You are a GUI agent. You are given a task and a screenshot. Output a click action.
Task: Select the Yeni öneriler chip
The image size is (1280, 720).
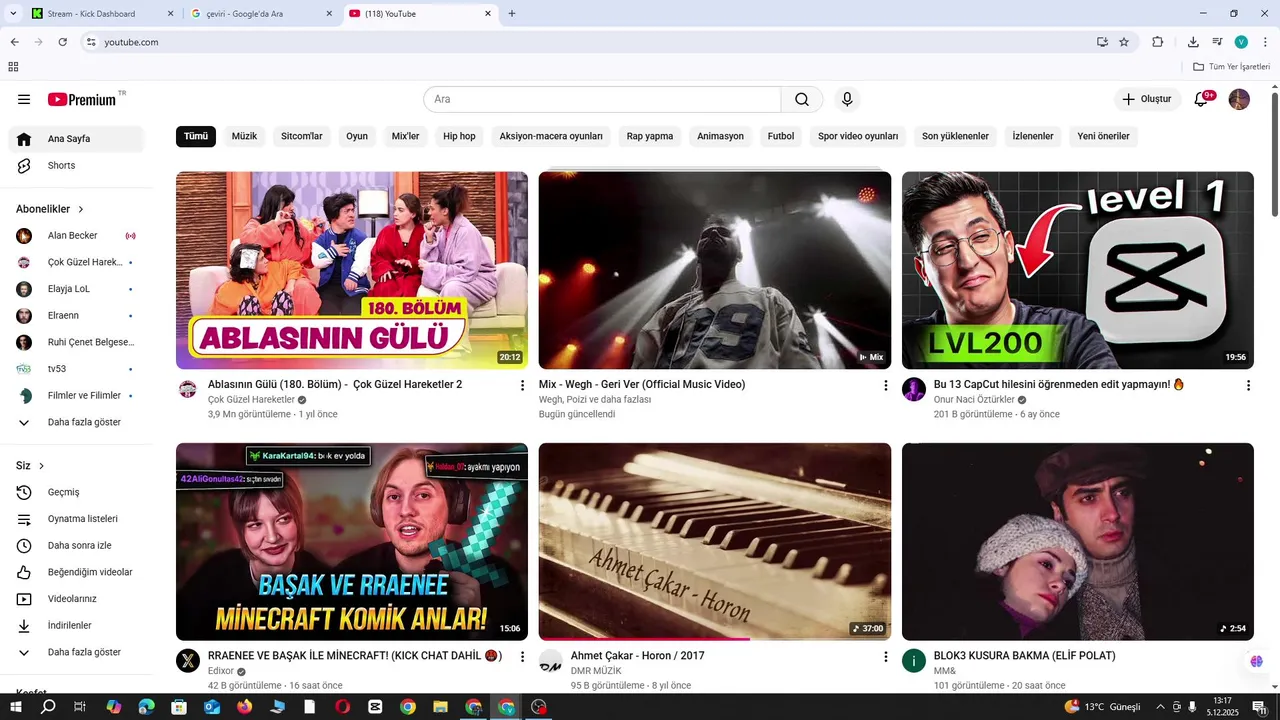[x=1103, y=136]
